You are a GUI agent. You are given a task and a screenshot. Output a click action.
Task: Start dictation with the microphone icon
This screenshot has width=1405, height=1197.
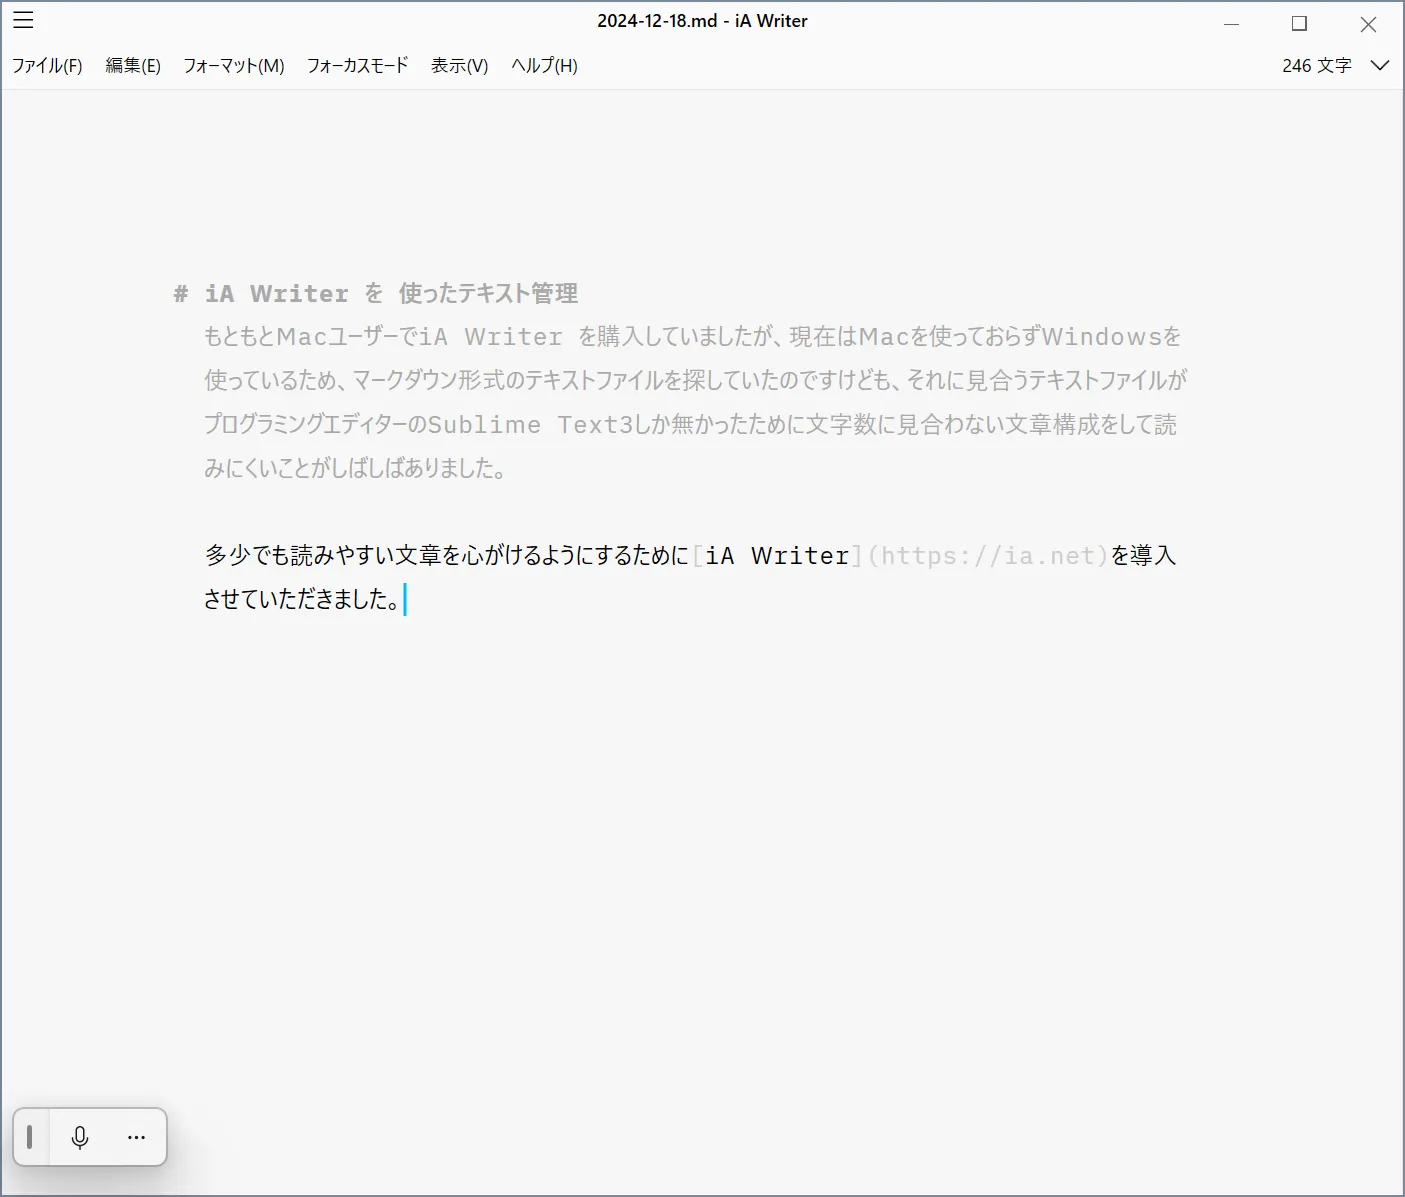coord(80,1137)
